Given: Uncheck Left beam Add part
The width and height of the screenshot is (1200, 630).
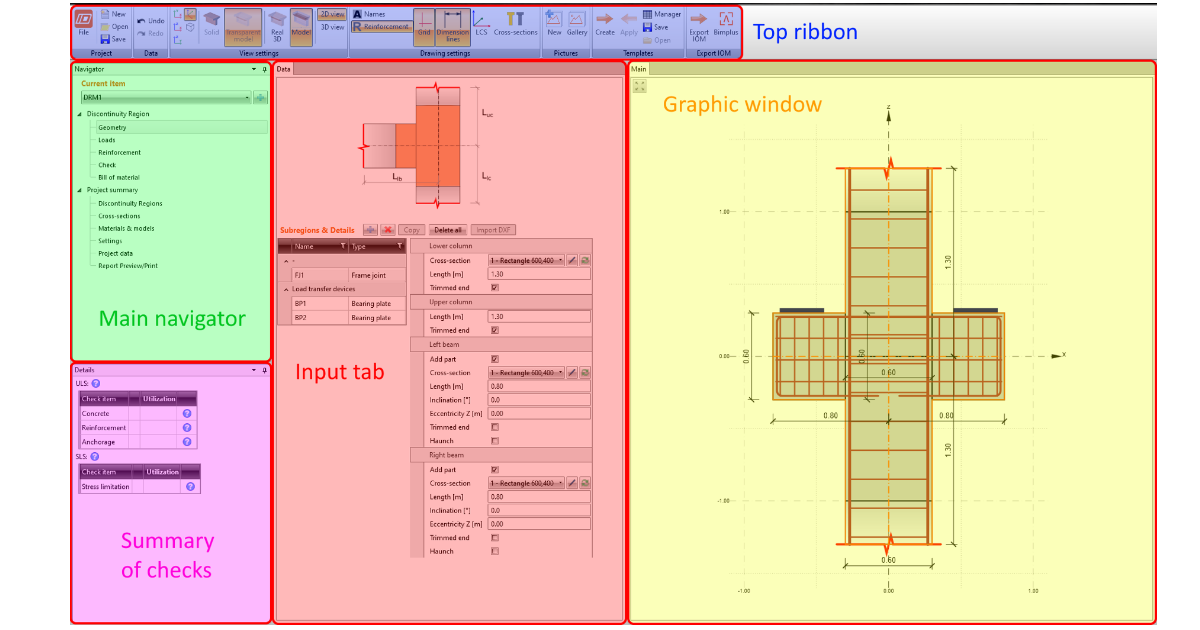Looking at the screenshot, I should coord(494,358).
